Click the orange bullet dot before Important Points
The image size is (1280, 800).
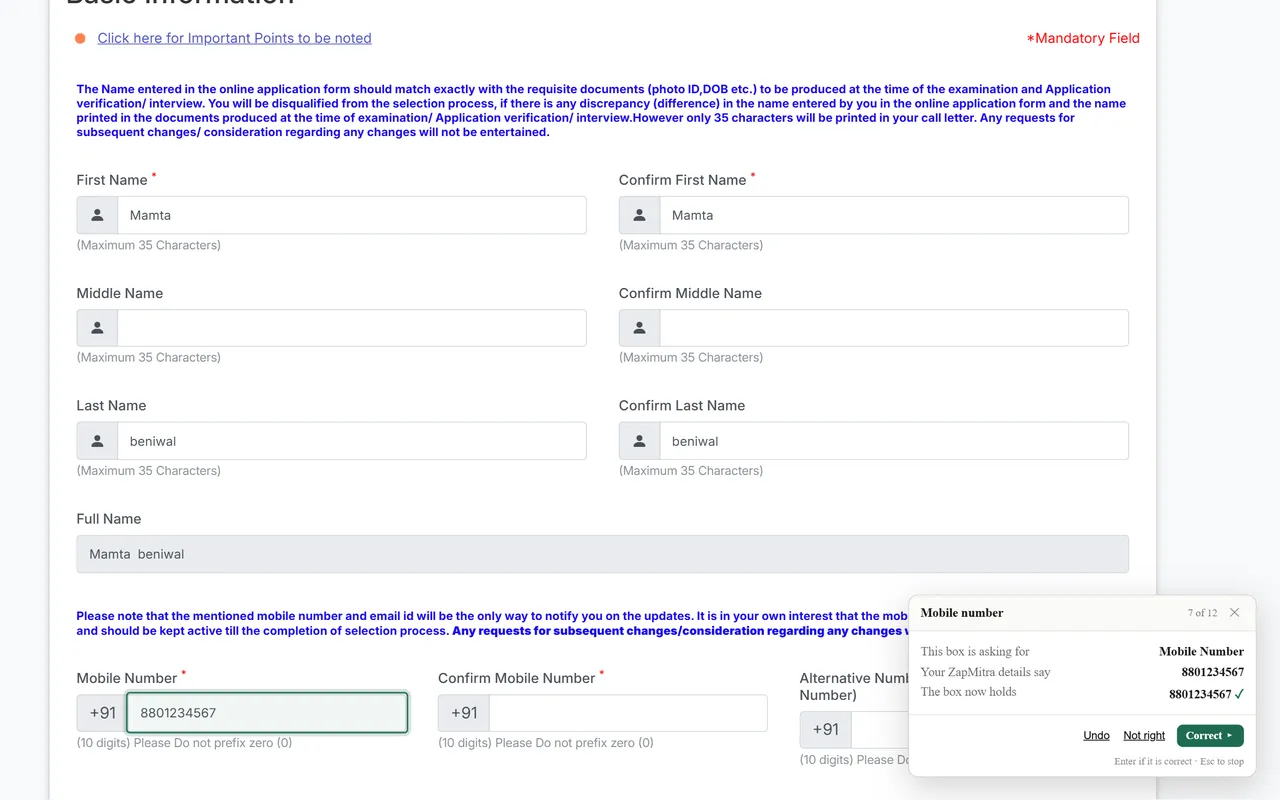tap(80, 38)
